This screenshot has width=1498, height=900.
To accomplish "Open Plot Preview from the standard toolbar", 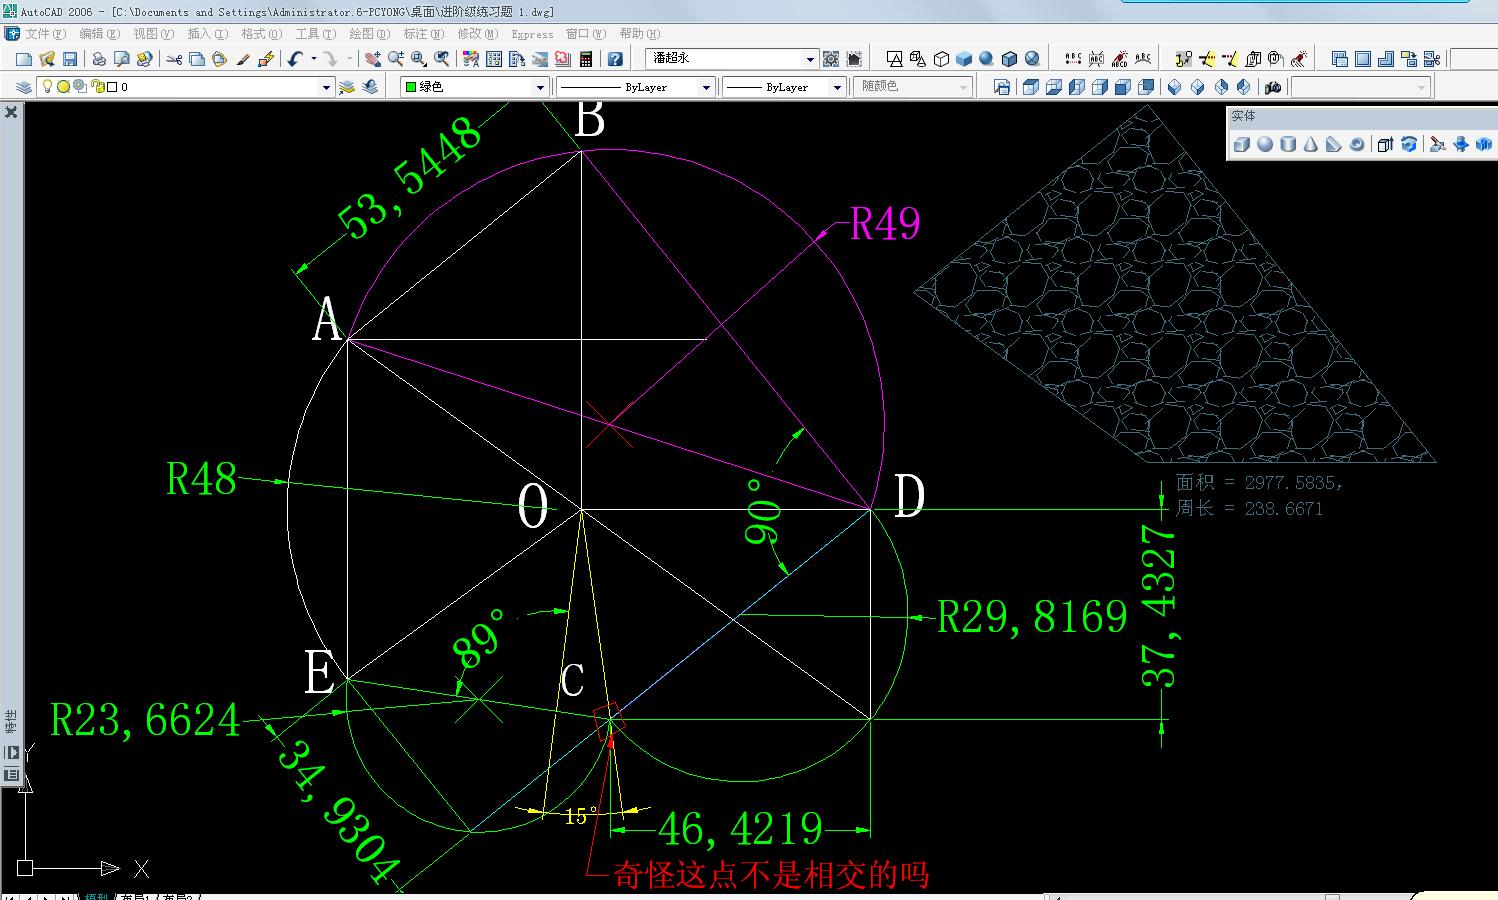I will 122,59.
